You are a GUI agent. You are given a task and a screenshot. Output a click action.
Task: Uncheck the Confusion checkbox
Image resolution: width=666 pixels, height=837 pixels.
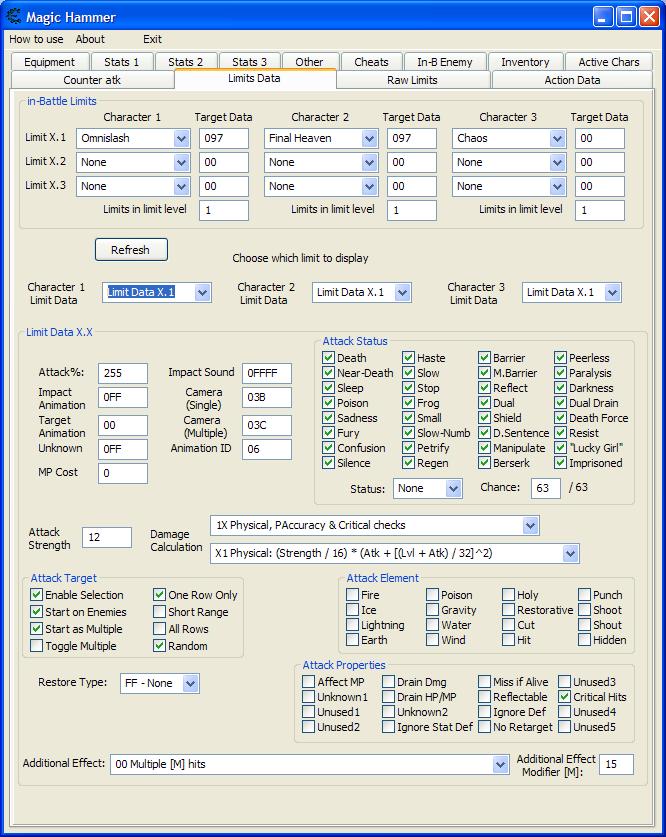tap(328, 447)
